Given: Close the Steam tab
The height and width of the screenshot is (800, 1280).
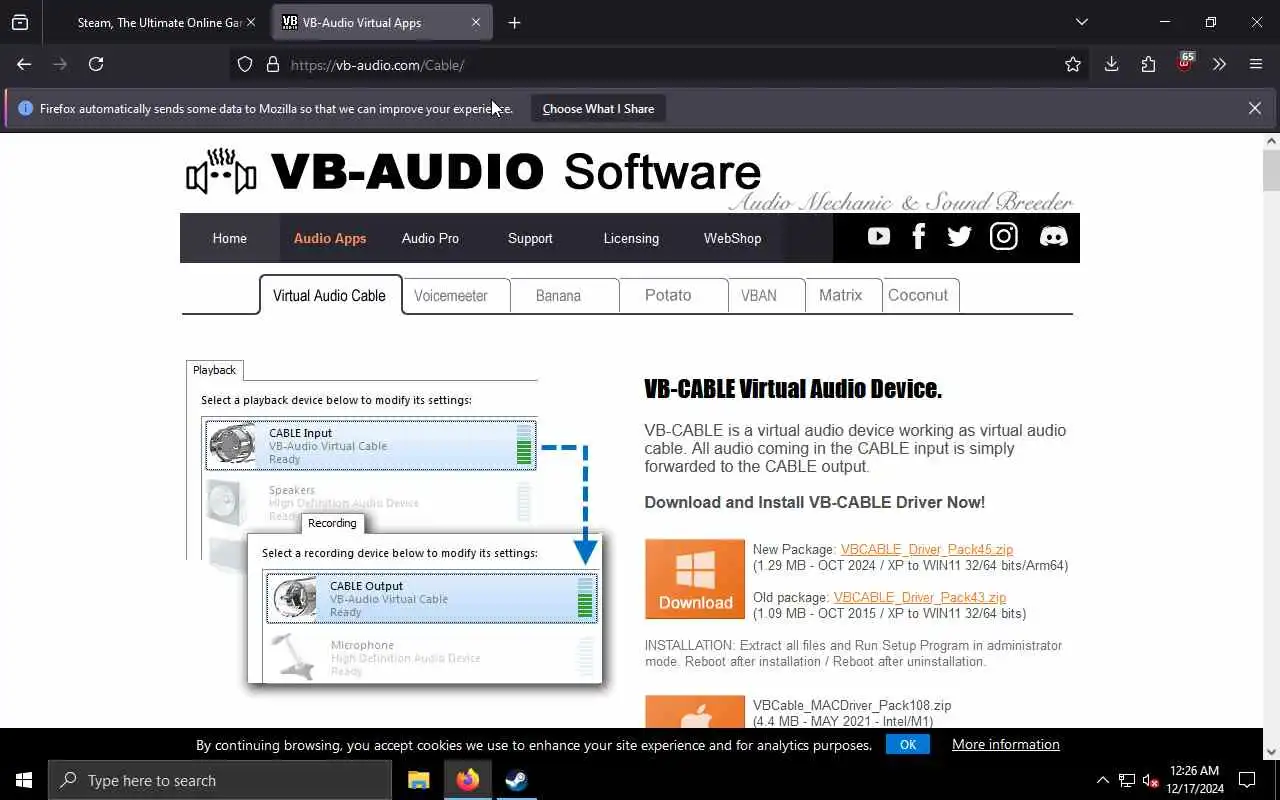Looking at the screenshot, I should click(251, 22).
